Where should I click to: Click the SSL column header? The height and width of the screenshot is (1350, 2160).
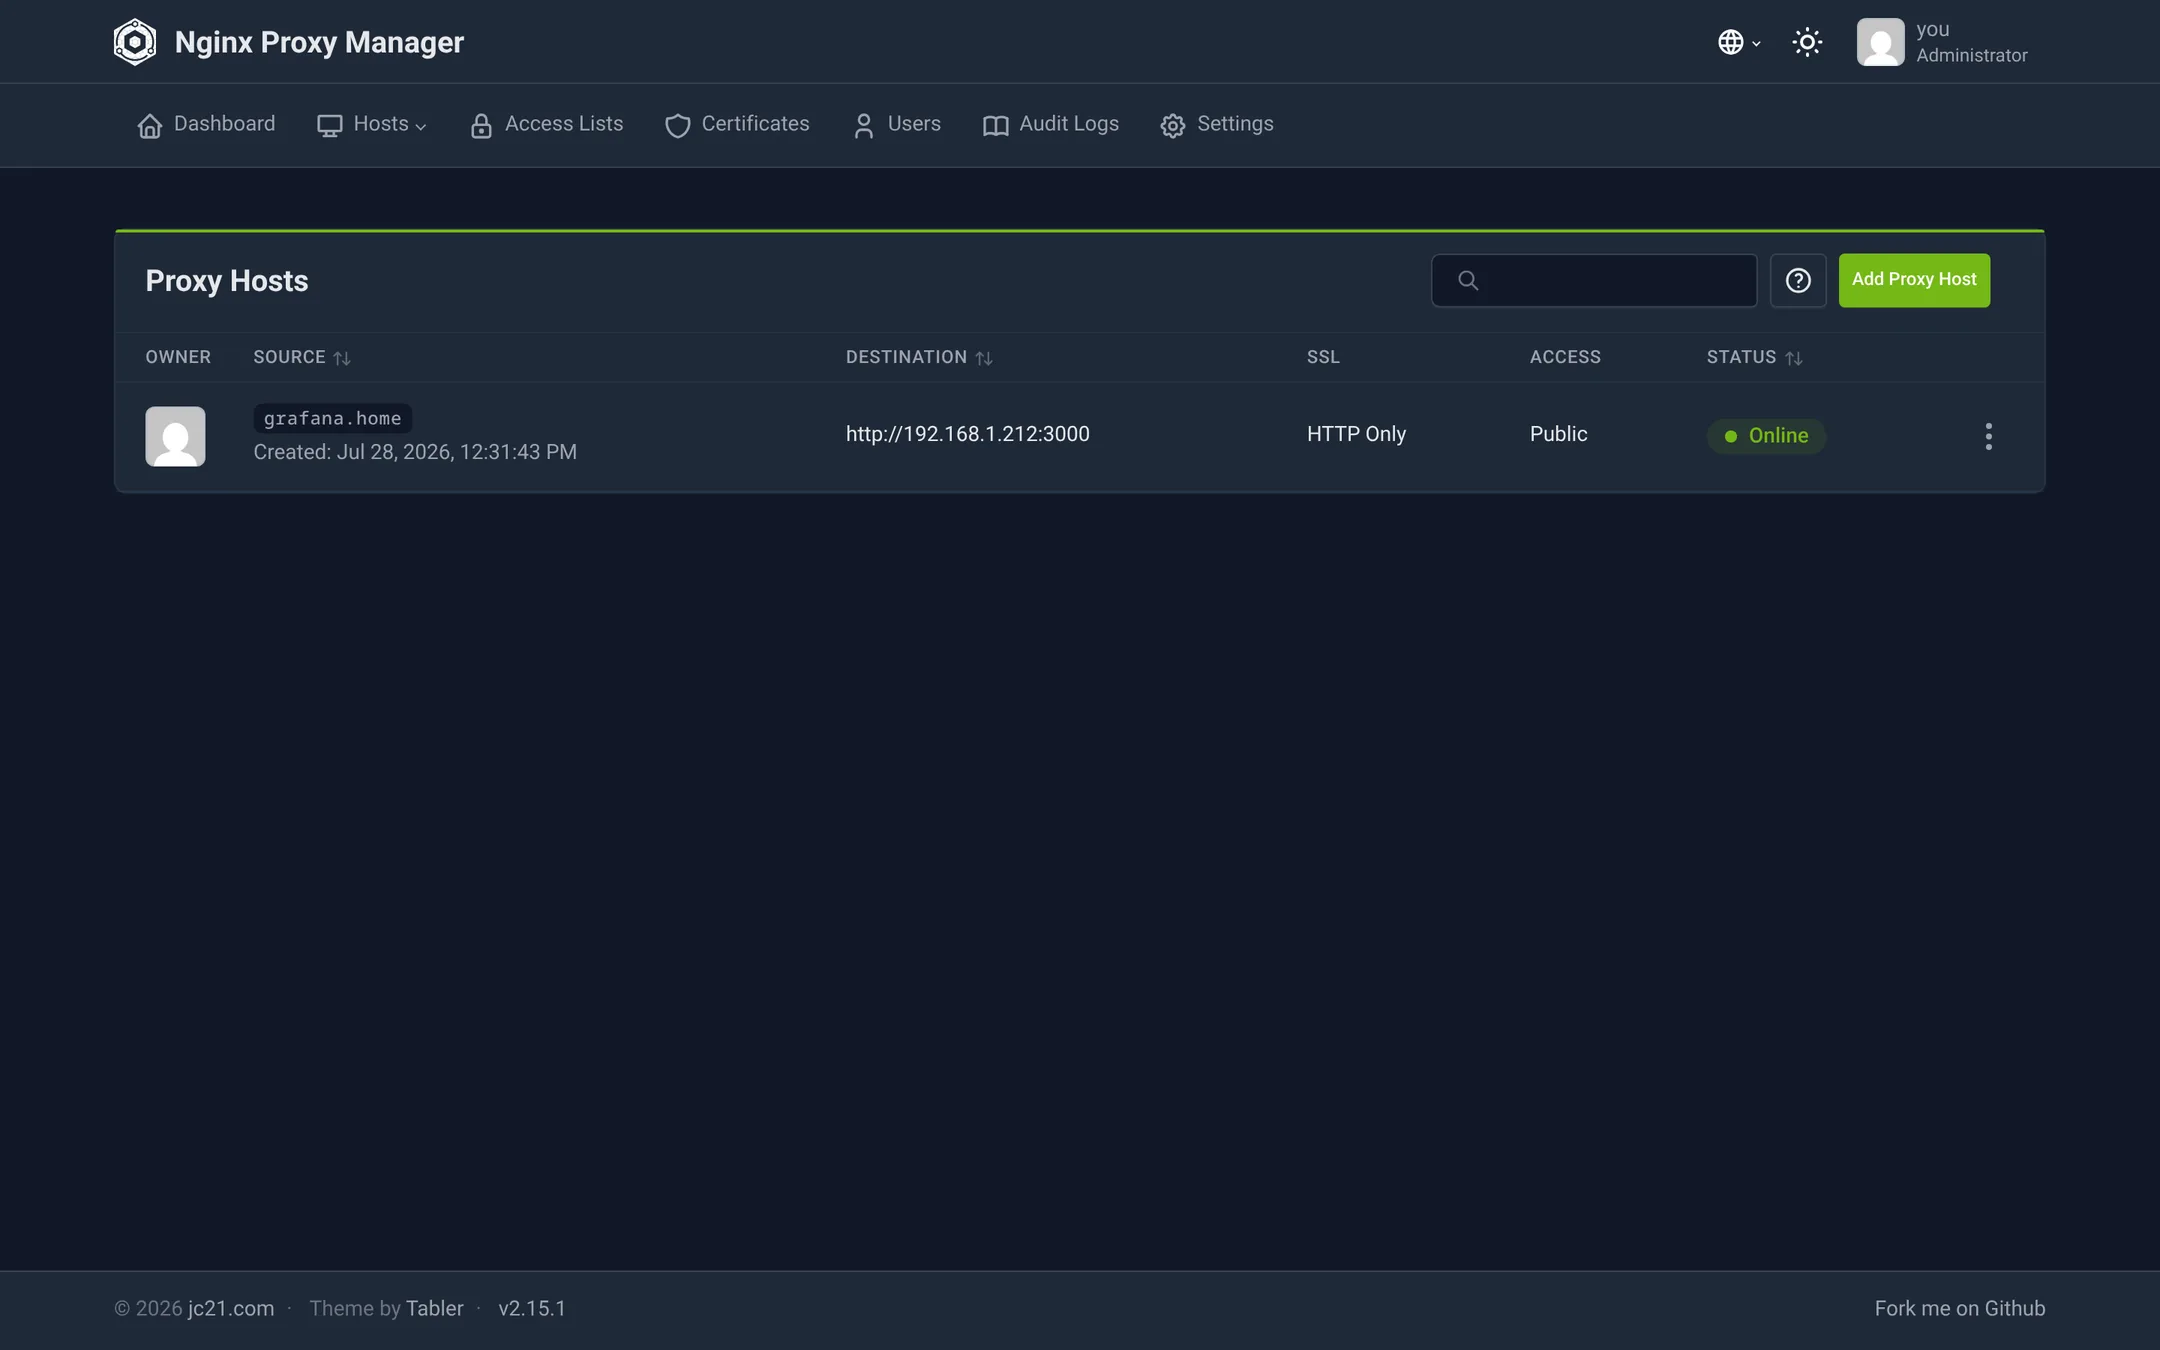tap(1323, 357)
